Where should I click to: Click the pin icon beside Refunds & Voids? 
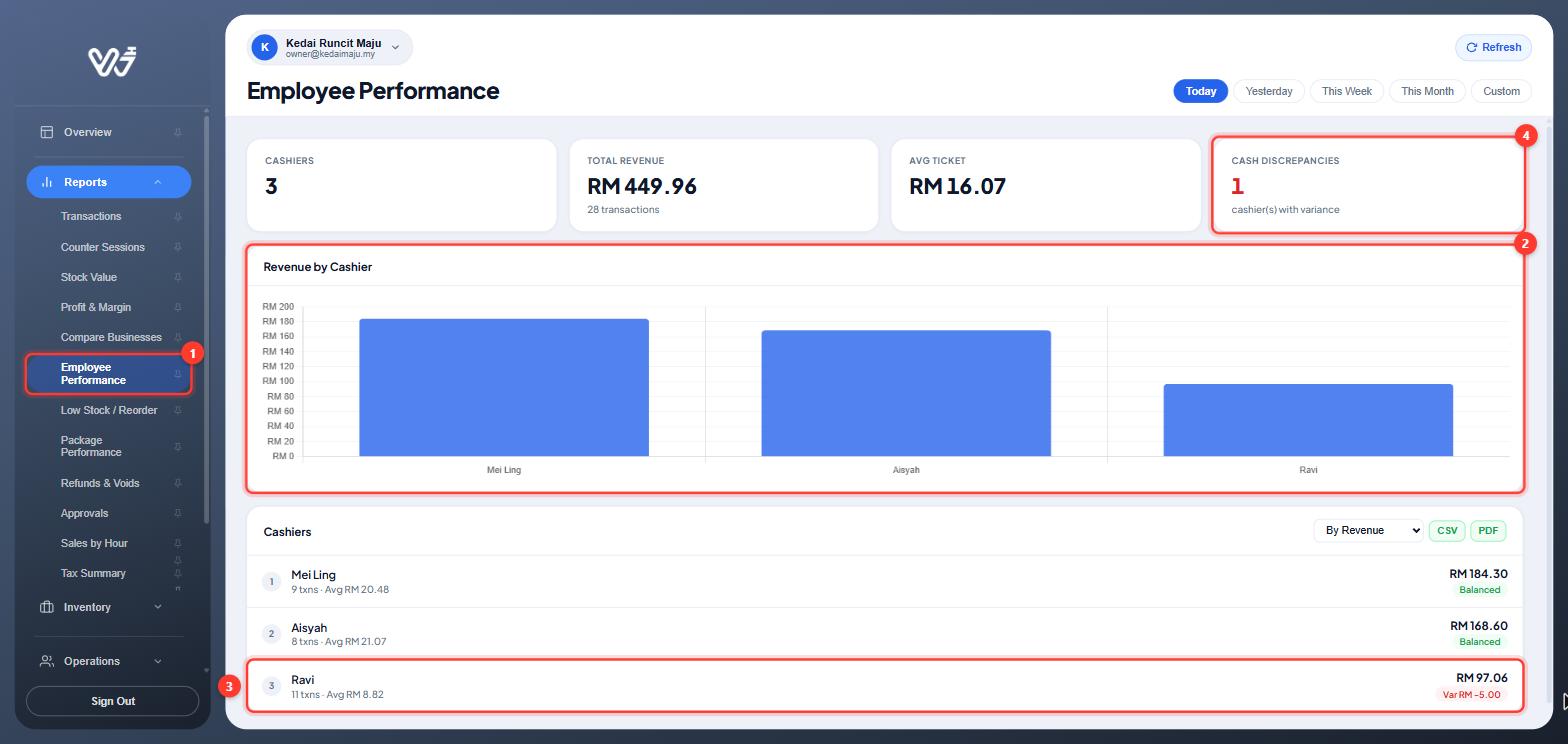(178, 483)
